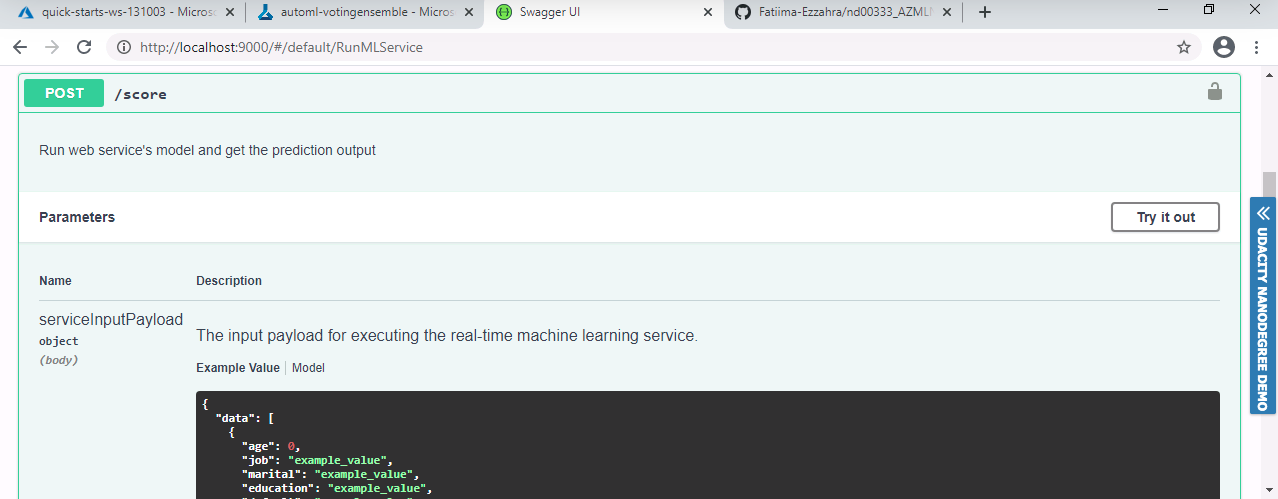Switch to the Model tab

[x=308, y=368]
